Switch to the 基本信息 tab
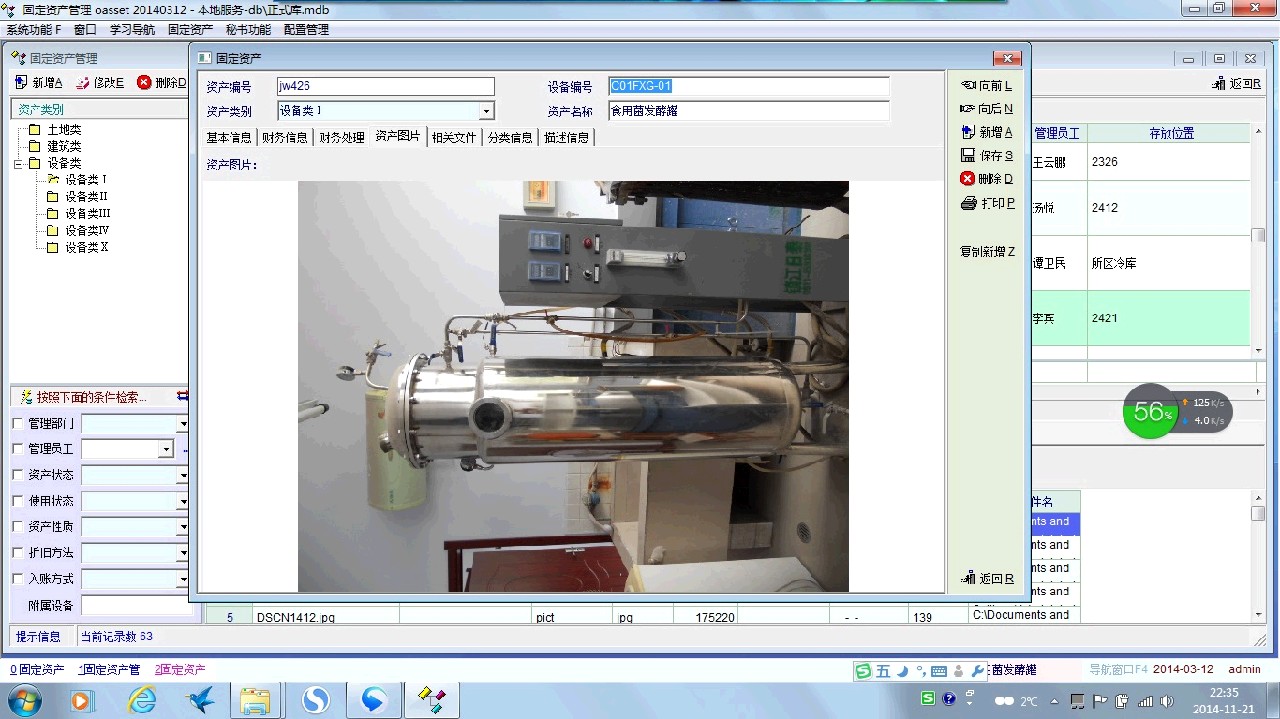Viewport: 1280px width, 719px height. pos(229,137)
